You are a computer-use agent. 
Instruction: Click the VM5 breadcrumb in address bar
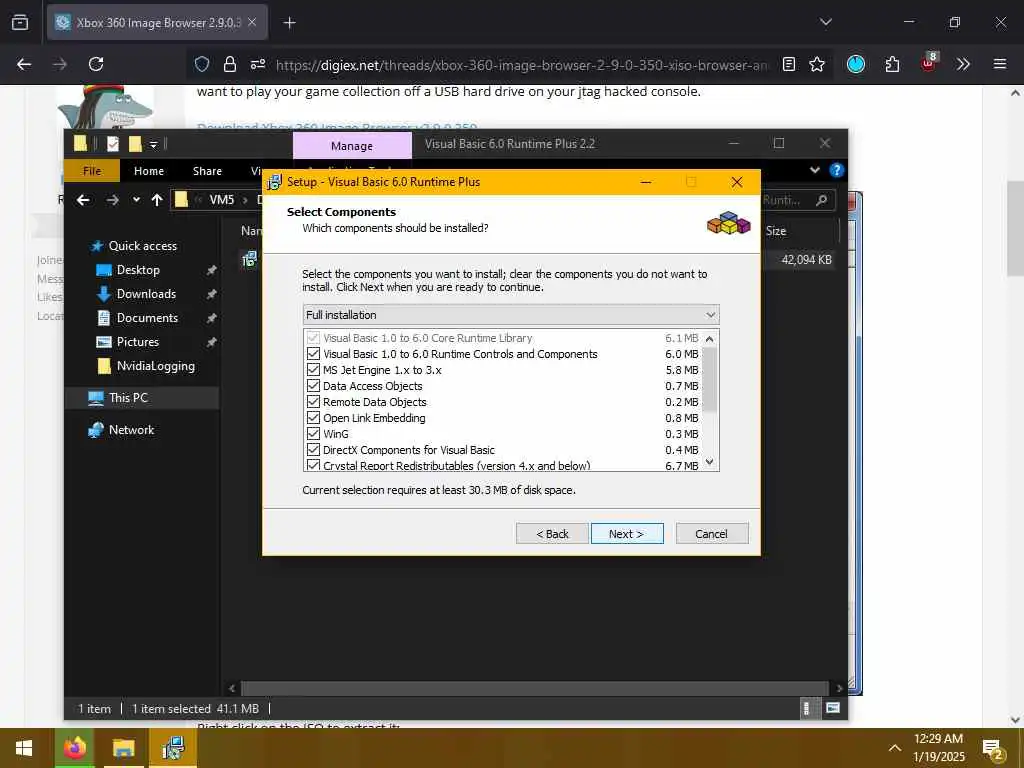222,200
